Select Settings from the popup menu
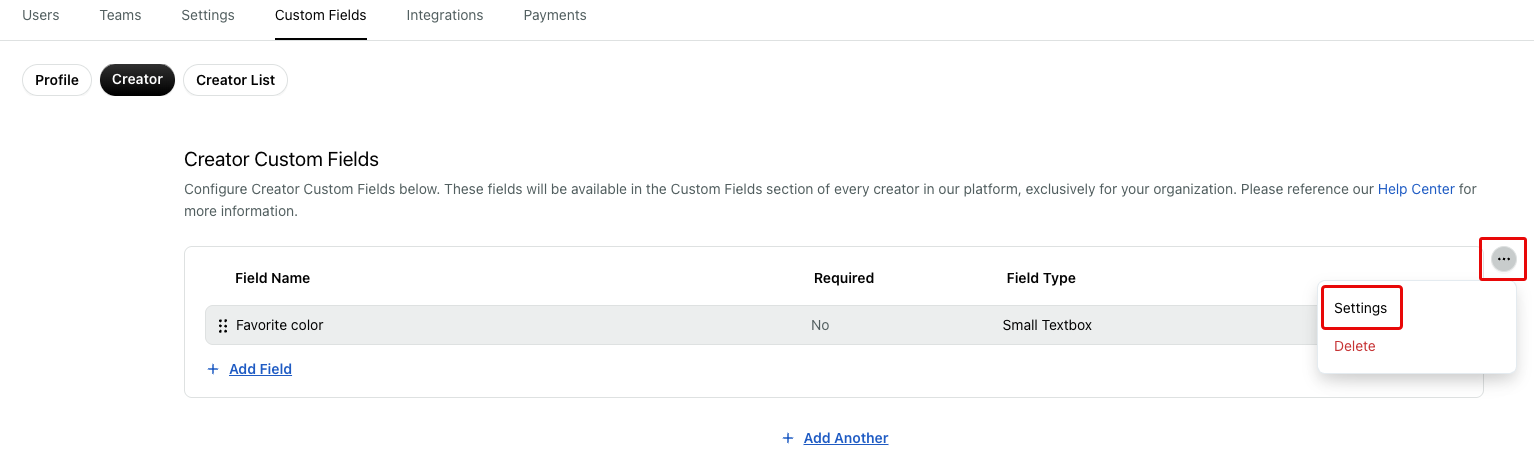This screenshot has height=463, width=1534. pos(1360,308)
